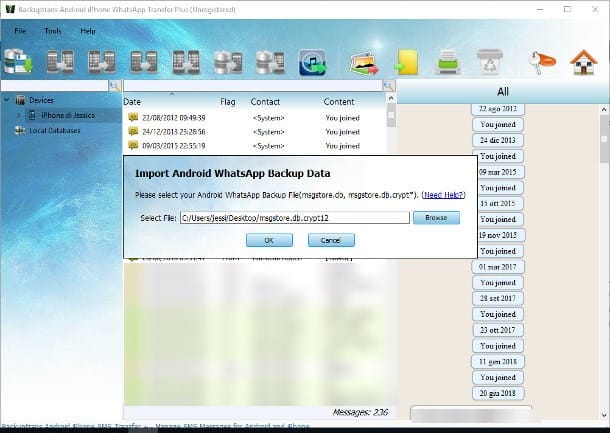Click the second toolbar phone transfer icon
Viewport: 610px width, 433px height.
click(60, 62)
